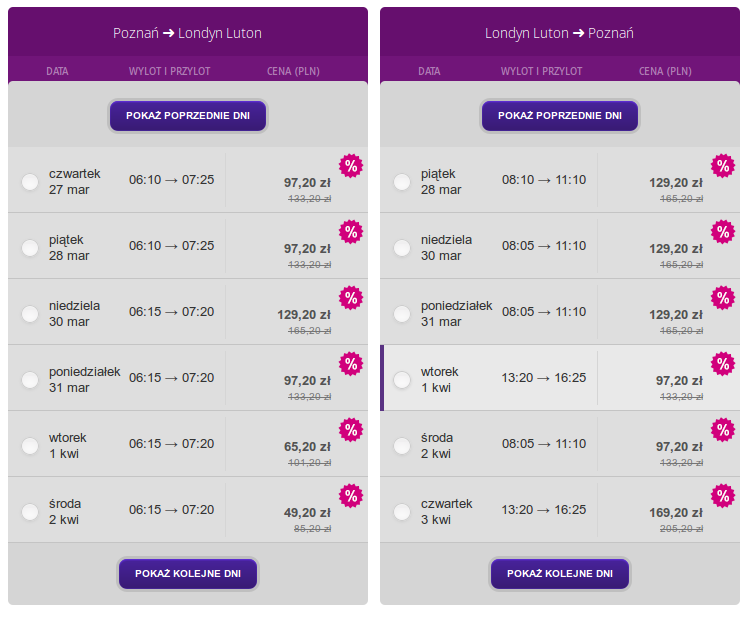748x621 pixels.
Task: Click the 49,20 zł price on środa 2 kwi
Action: (x=307, y=513)
